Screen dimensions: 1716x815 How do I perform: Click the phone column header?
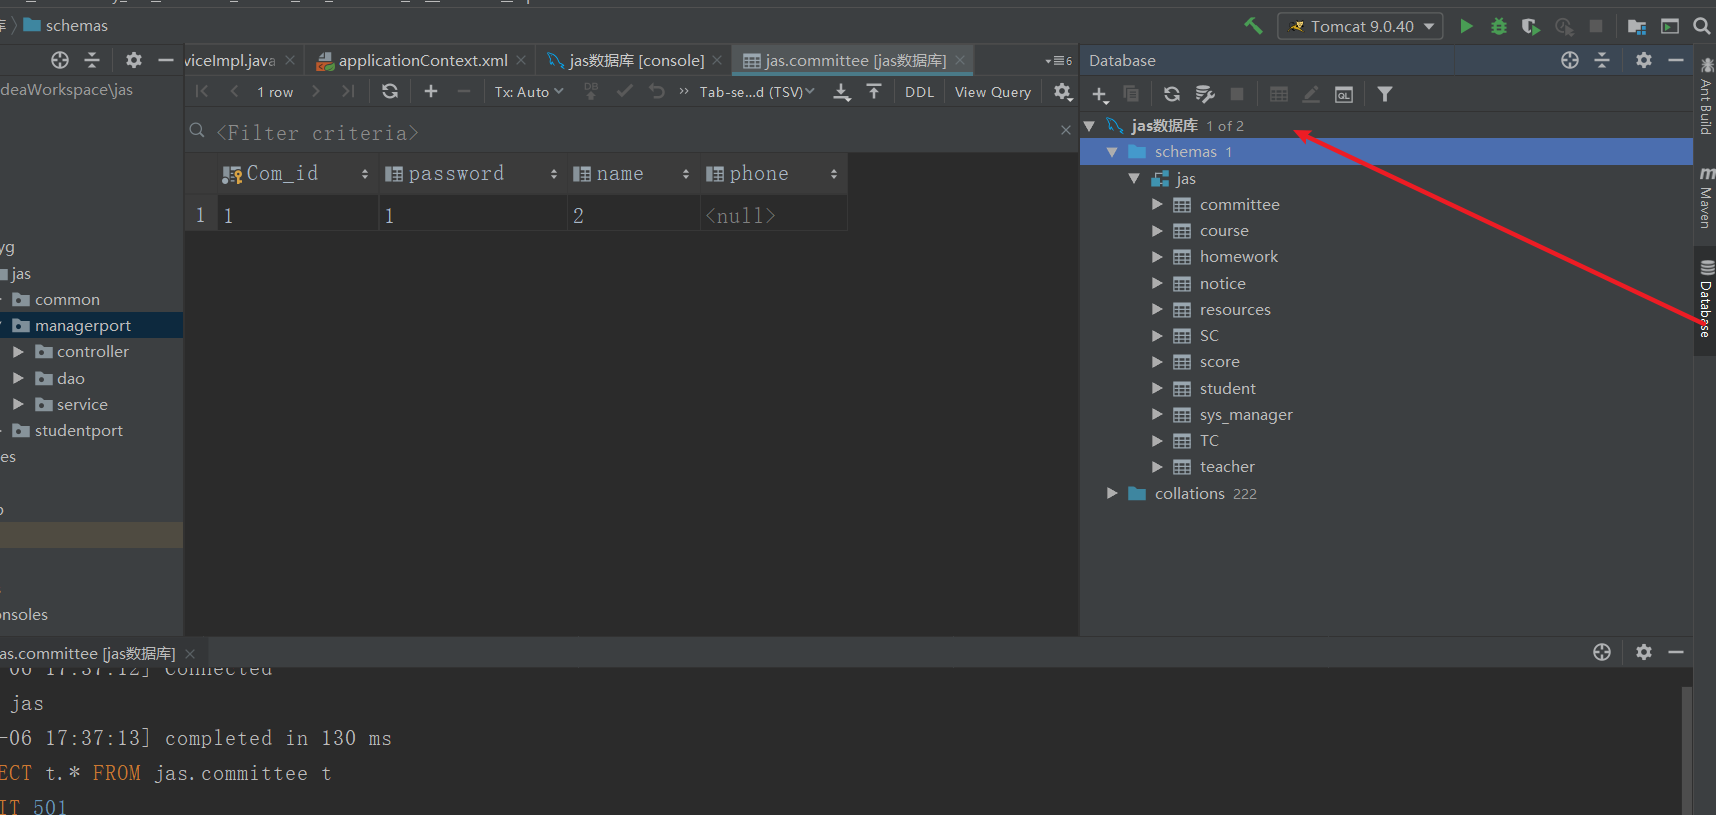point(773,174)
